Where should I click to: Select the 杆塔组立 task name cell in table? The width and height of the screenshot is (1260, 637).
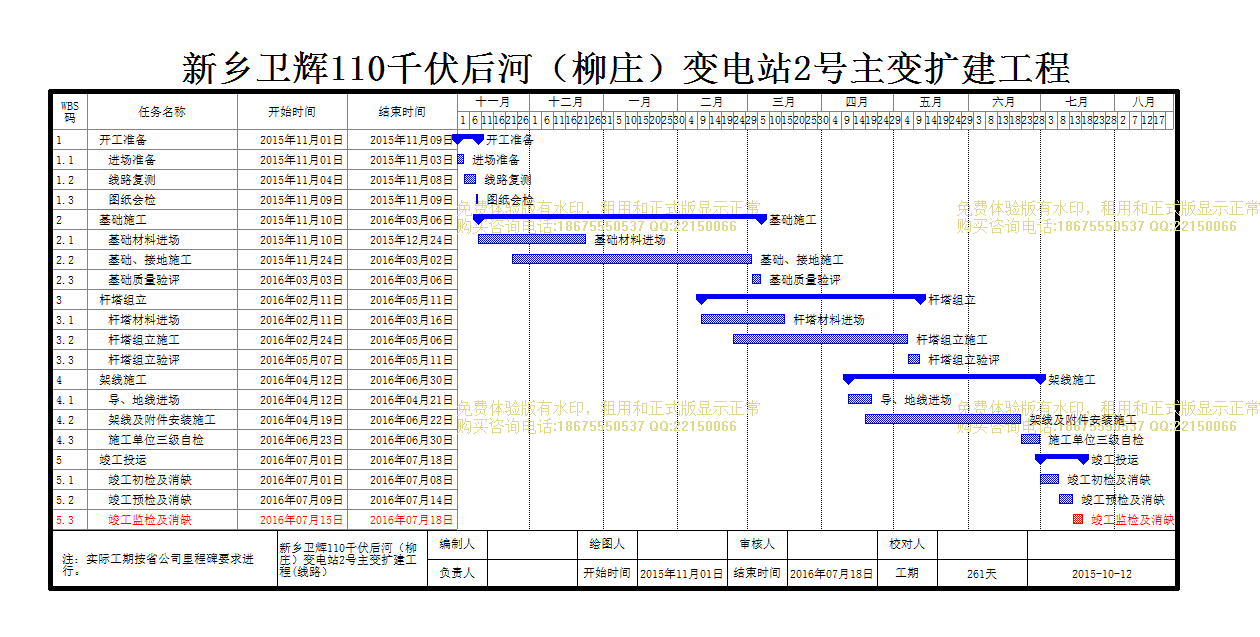coord(162,300)
